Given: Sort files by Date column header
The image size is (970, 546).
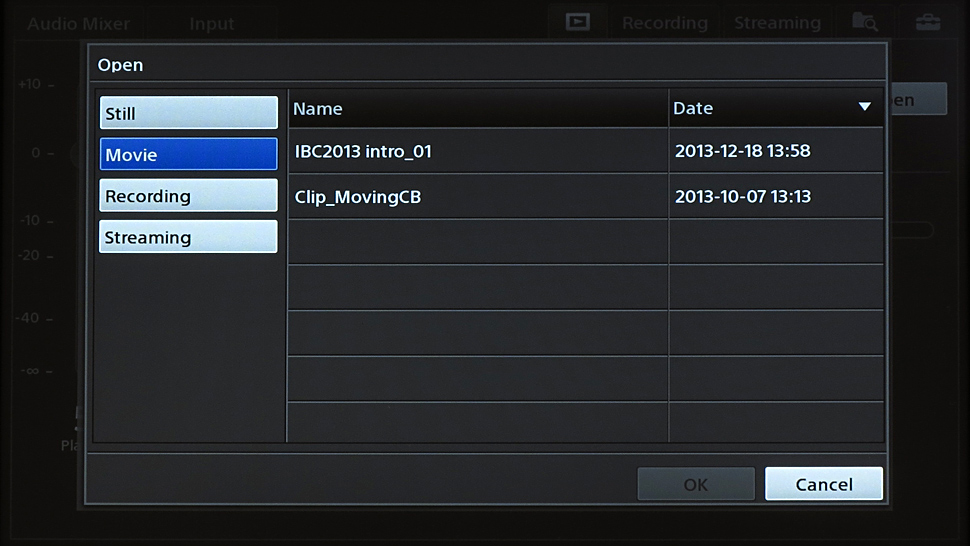Looking at the screenshot, I should click(x=760, y=108).
